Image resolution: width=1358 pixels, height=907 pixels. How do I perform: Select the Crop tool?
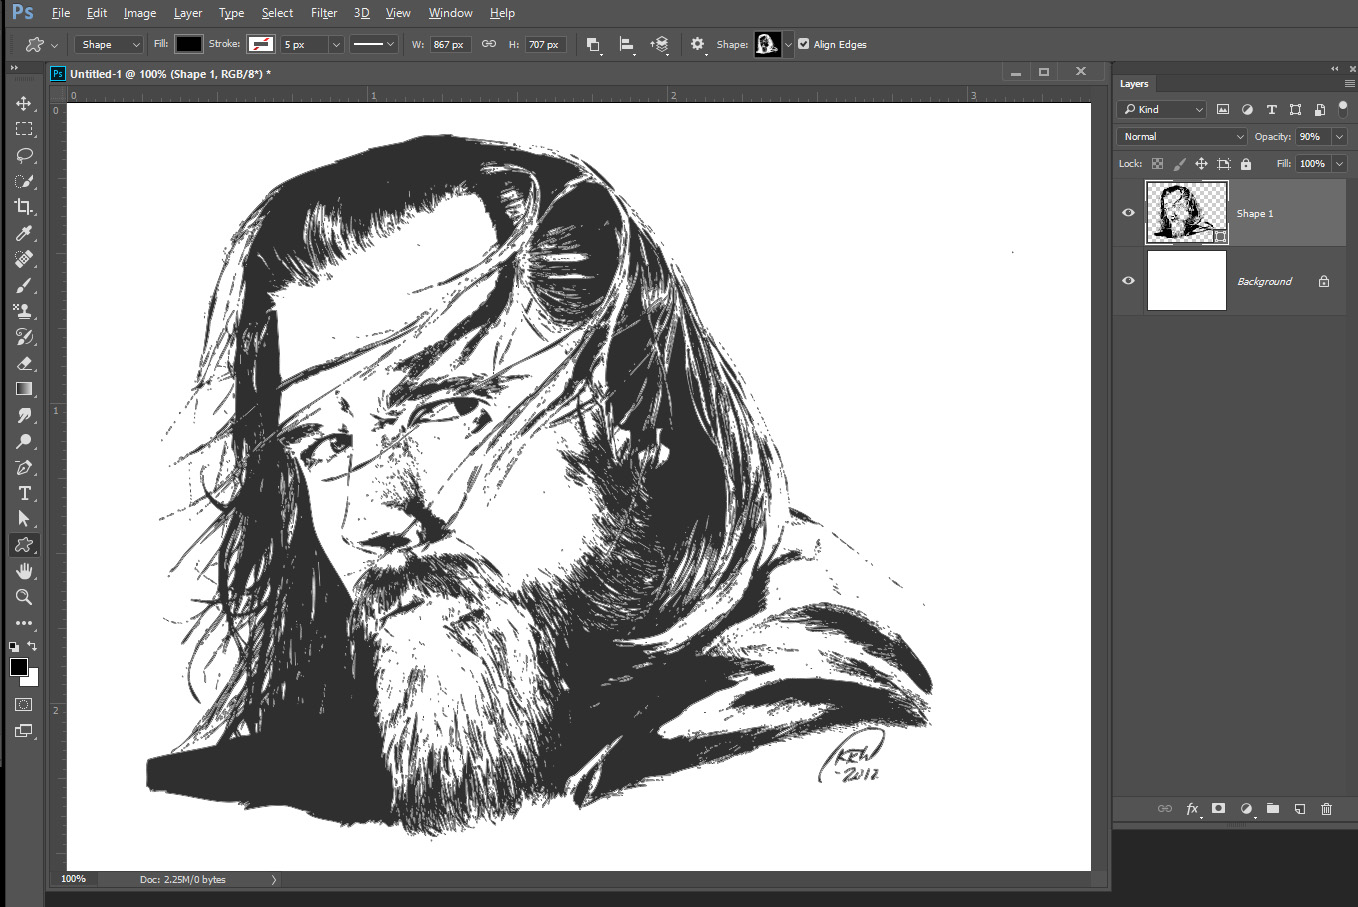(x=24, y=207)
